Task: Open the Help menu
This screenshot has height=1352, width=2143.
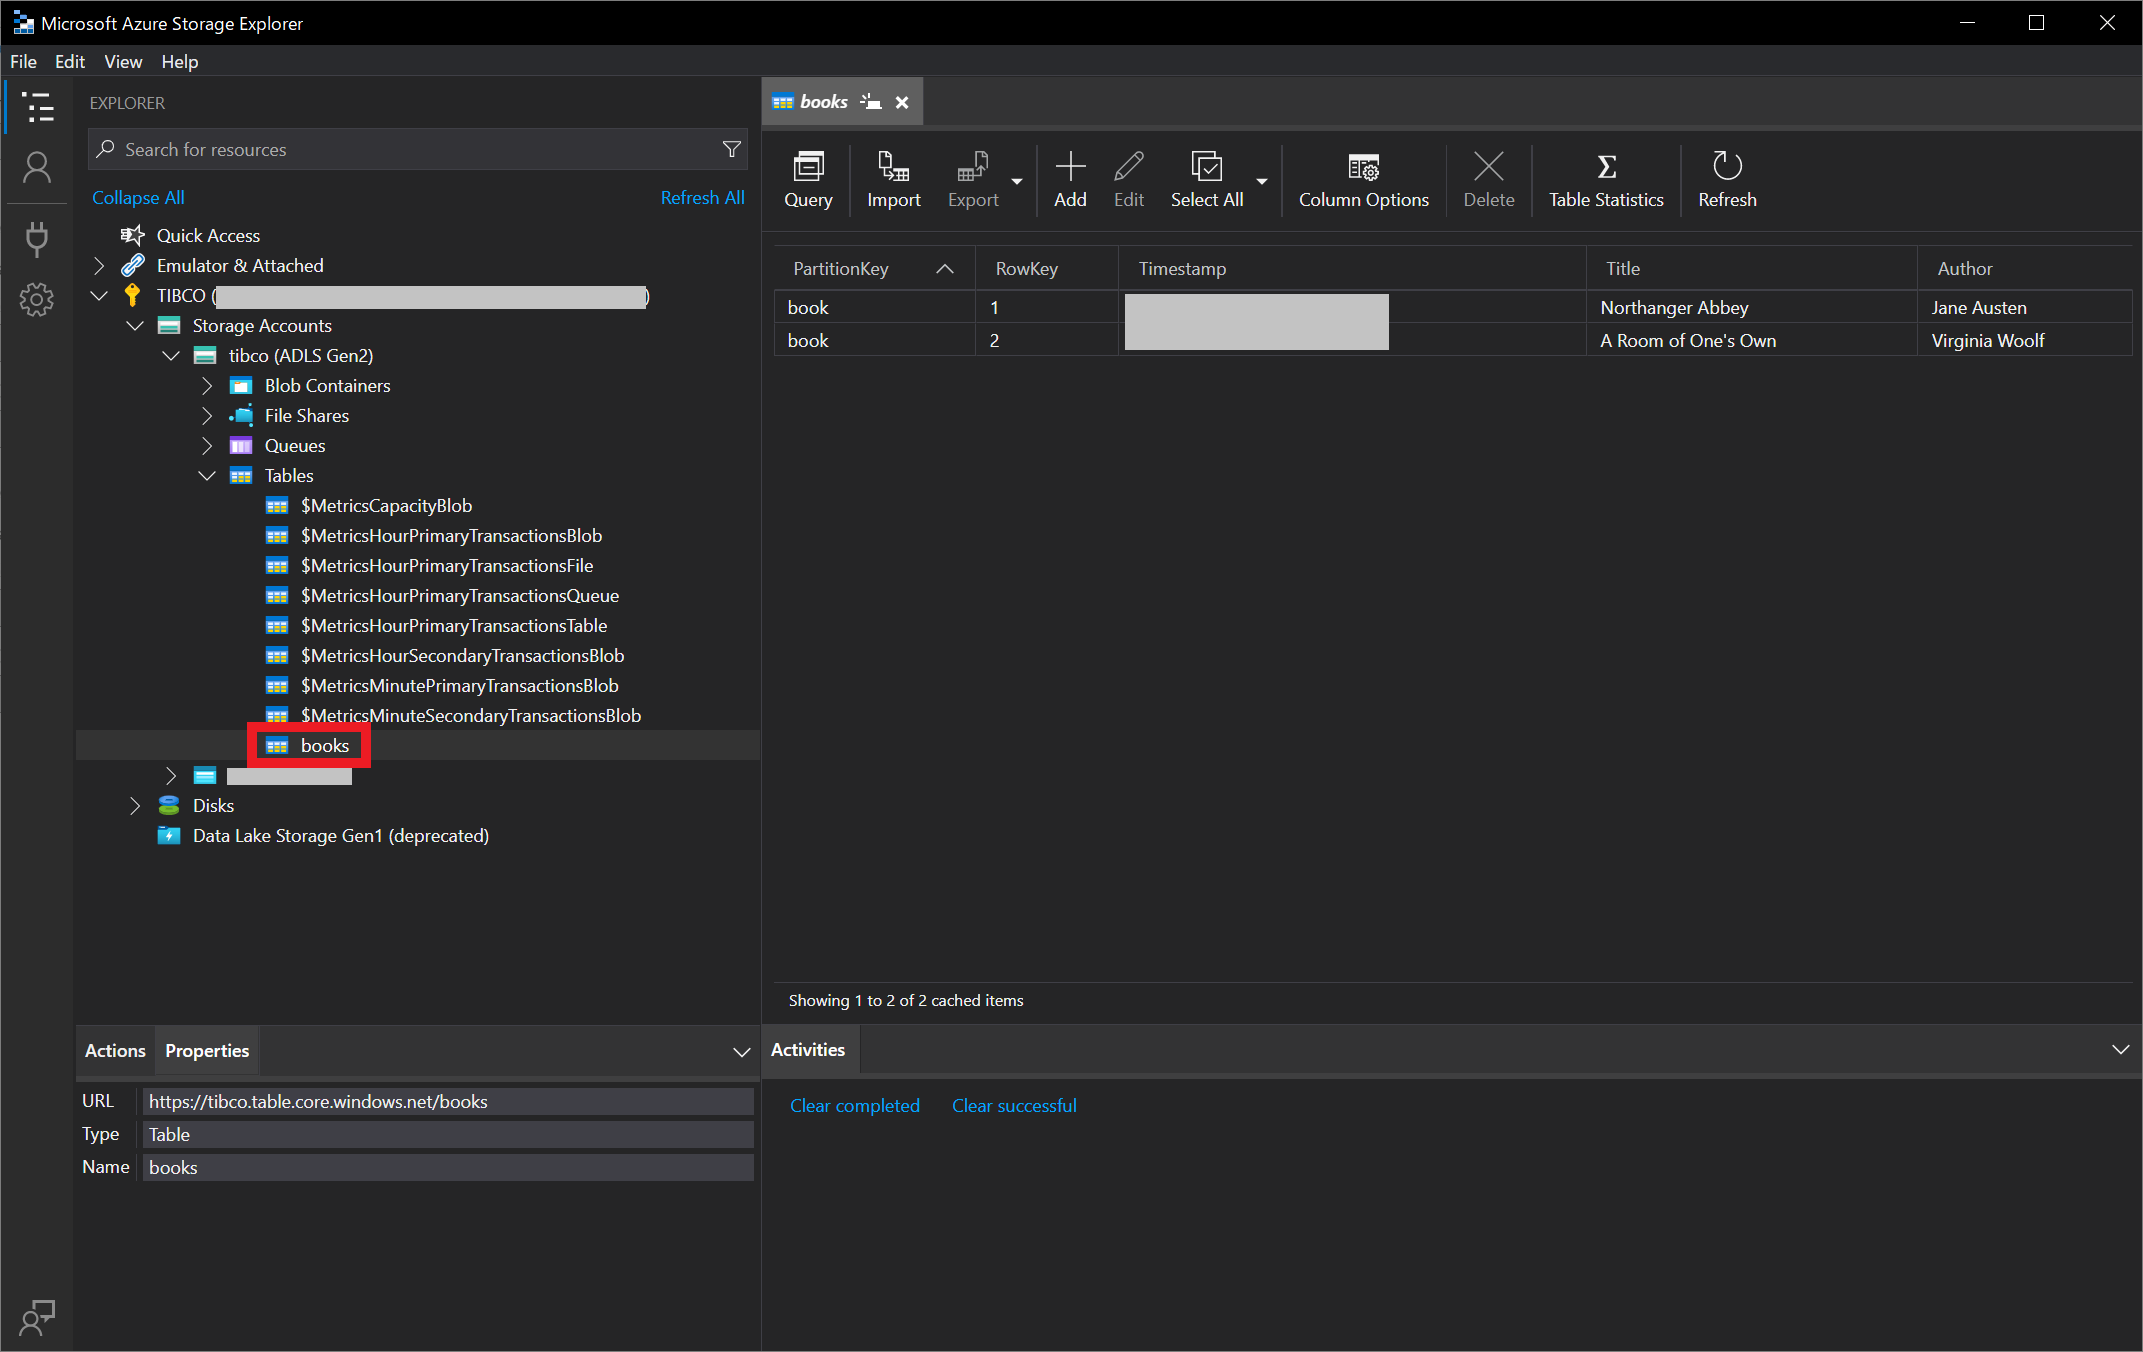Action: tap(180, 61)
